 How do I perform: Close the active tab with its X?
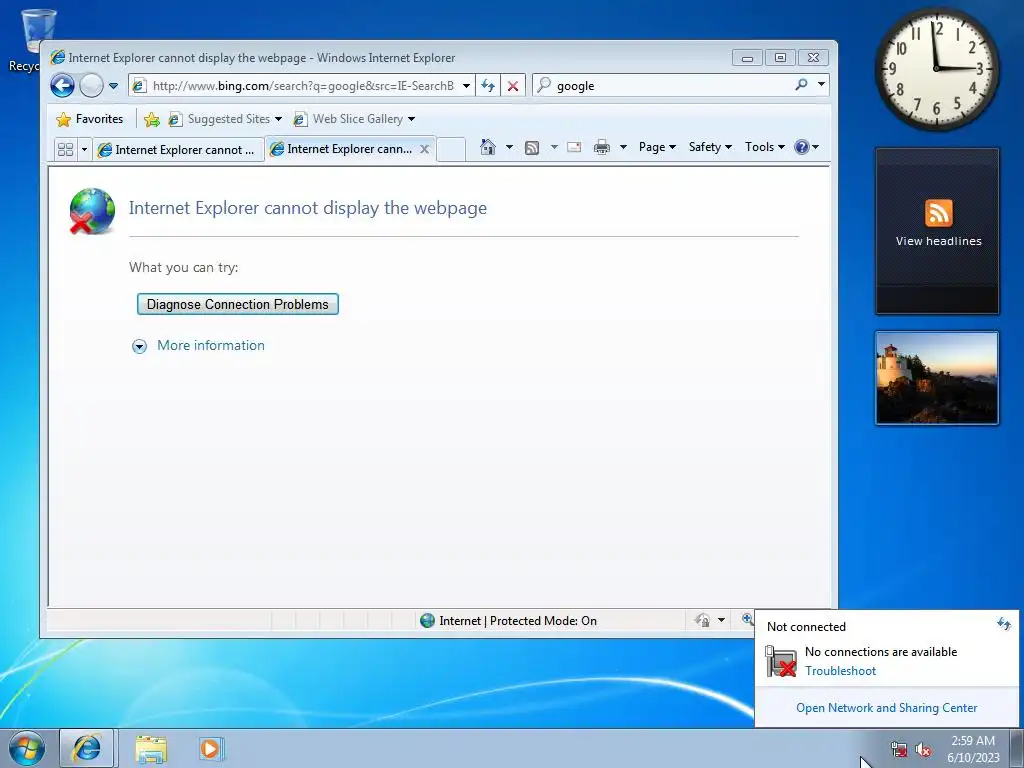tap(424, 149)
